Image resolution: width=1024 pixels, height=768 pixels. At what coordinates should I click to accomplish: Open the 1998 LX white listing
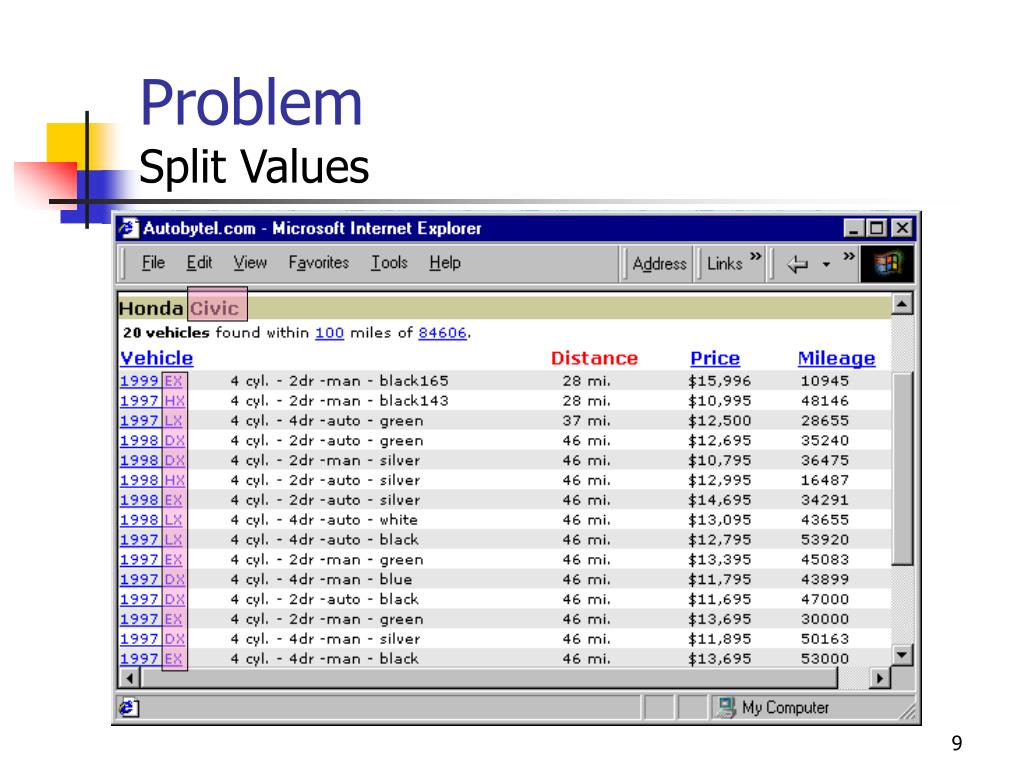point(152,520)
